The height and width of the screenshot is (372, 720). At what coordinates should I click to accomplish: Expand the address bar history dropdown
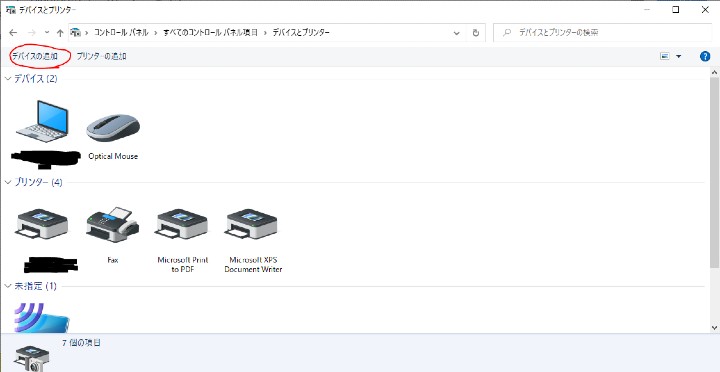click(x=456, y=33)
